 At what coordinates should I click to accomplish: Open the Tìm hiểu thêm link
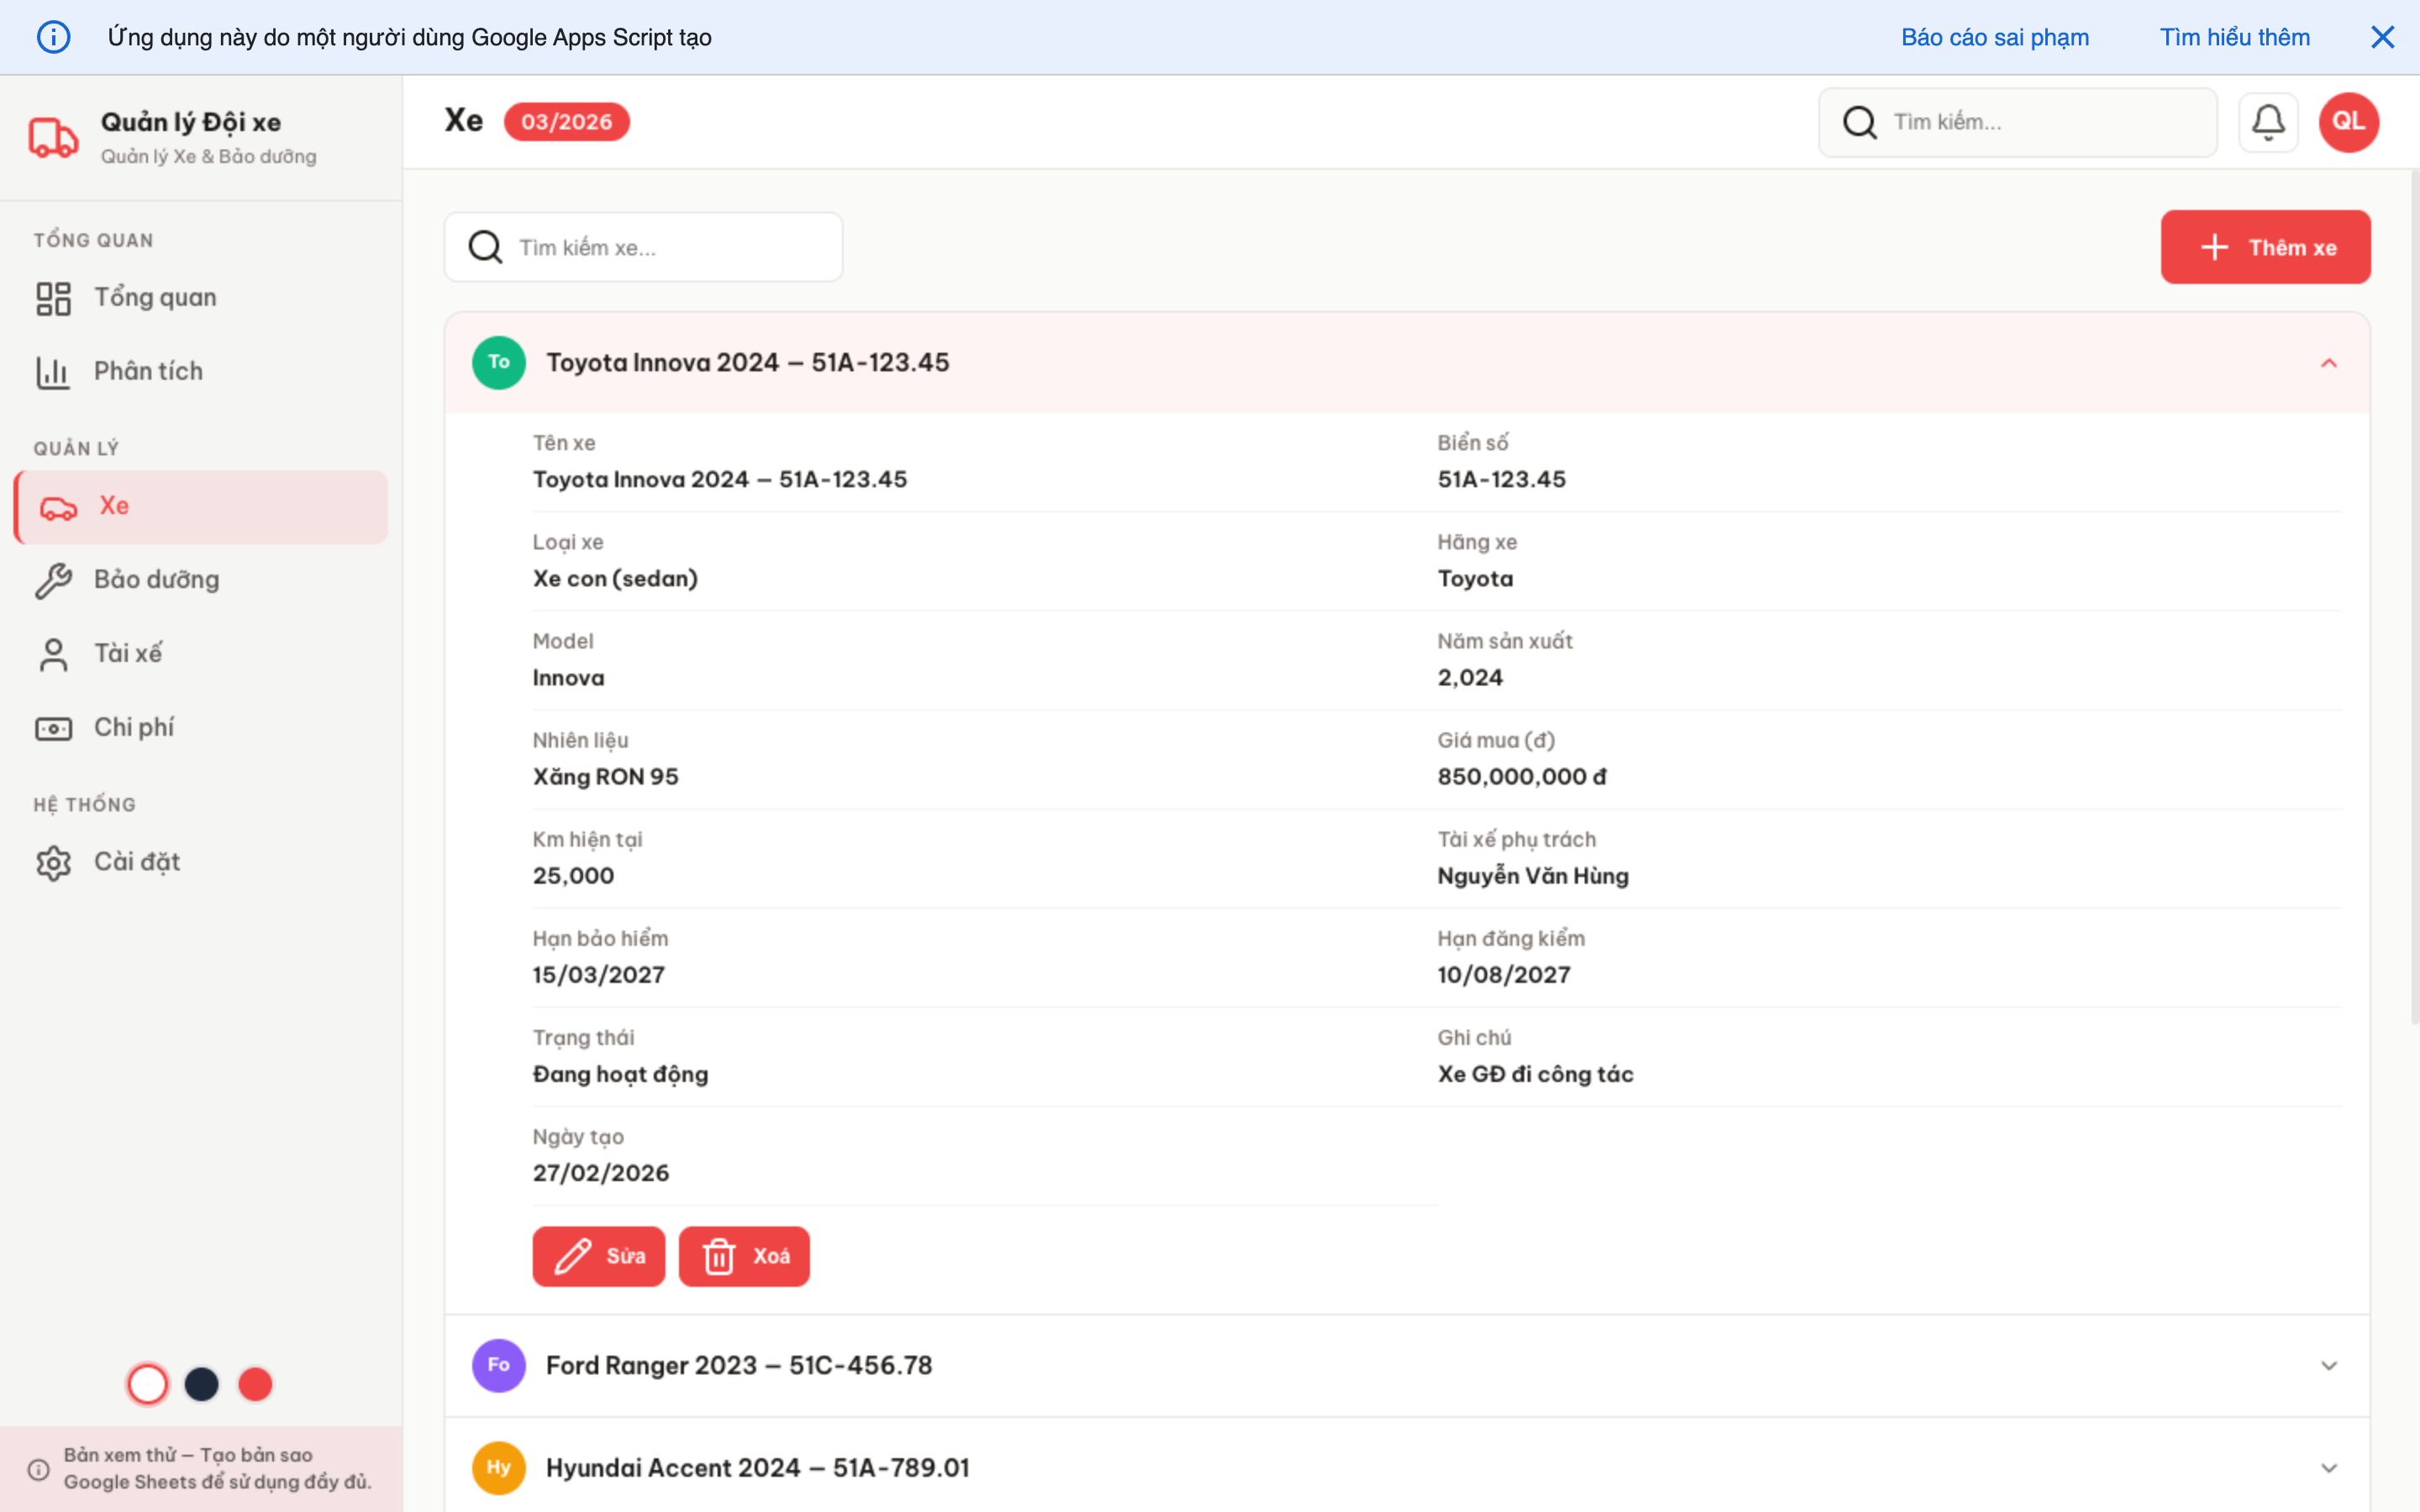pos(2235,37)
